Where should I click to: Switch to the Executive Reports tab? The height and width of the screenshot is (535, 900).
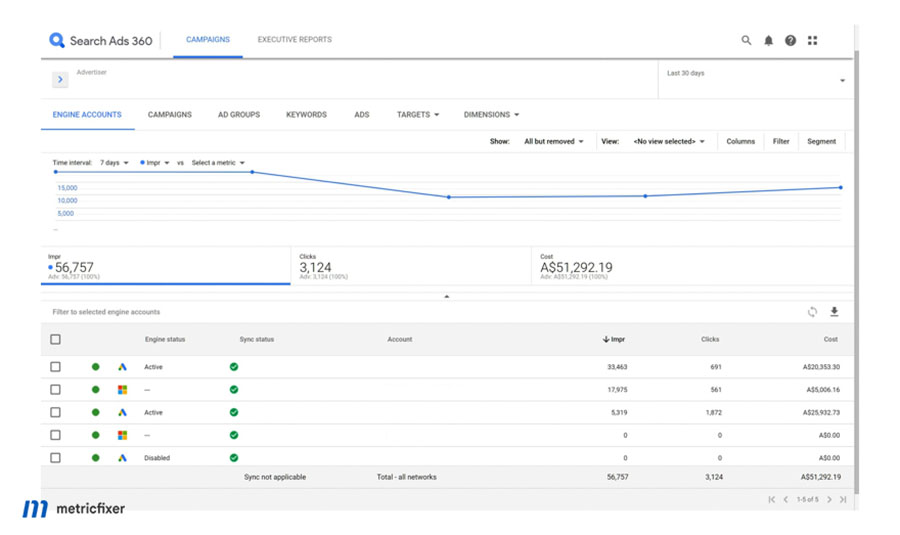click(294, 40)
